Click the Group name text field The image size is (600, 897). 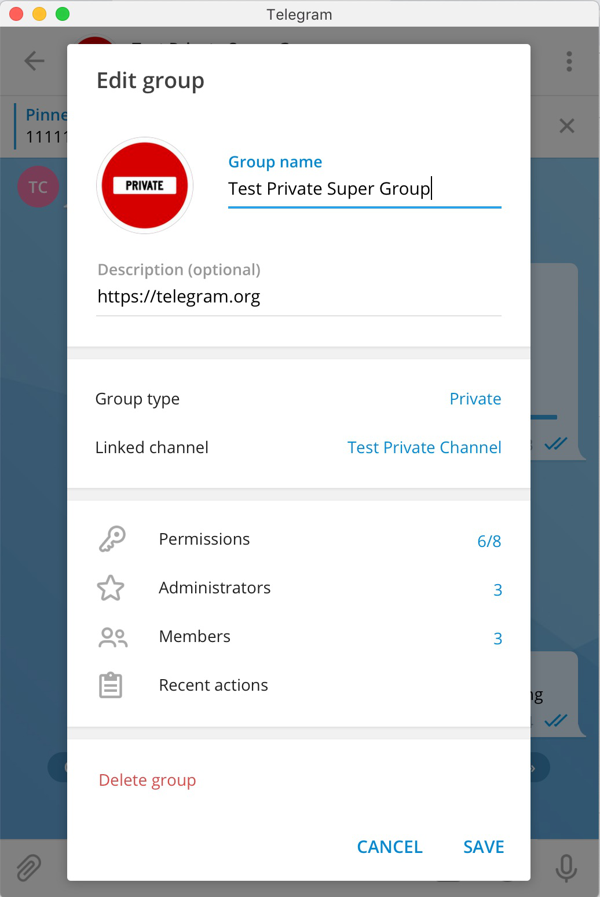pyautogui.click(x=364, y=188)
